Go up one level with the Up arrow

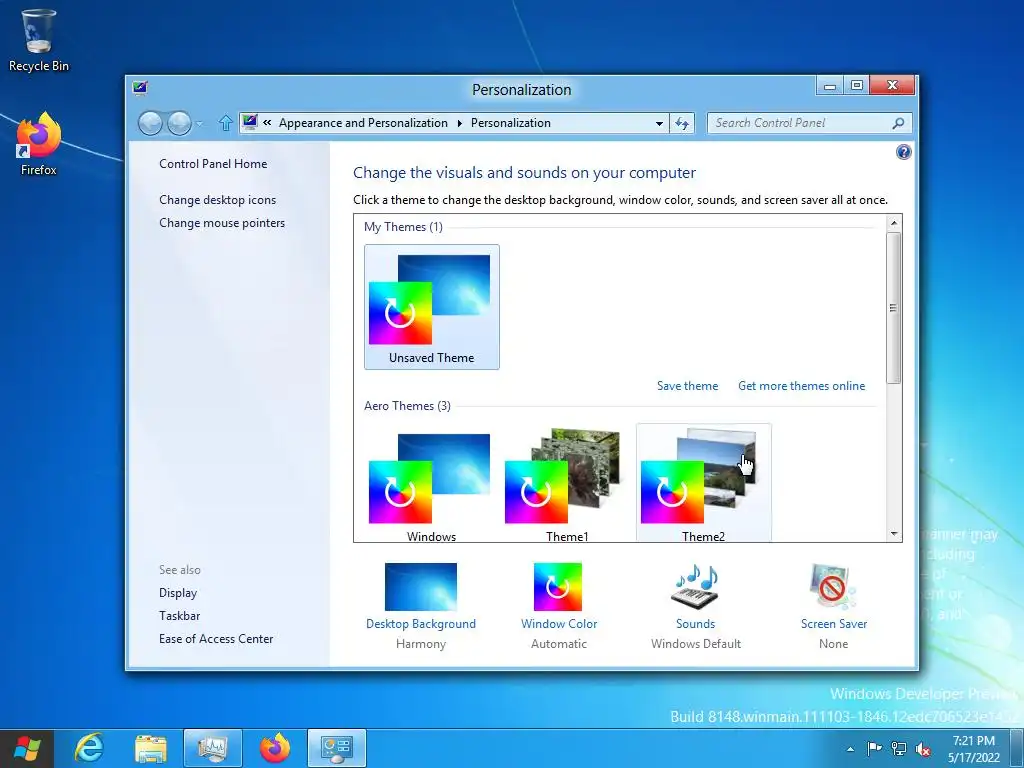[x=225, y=123]
